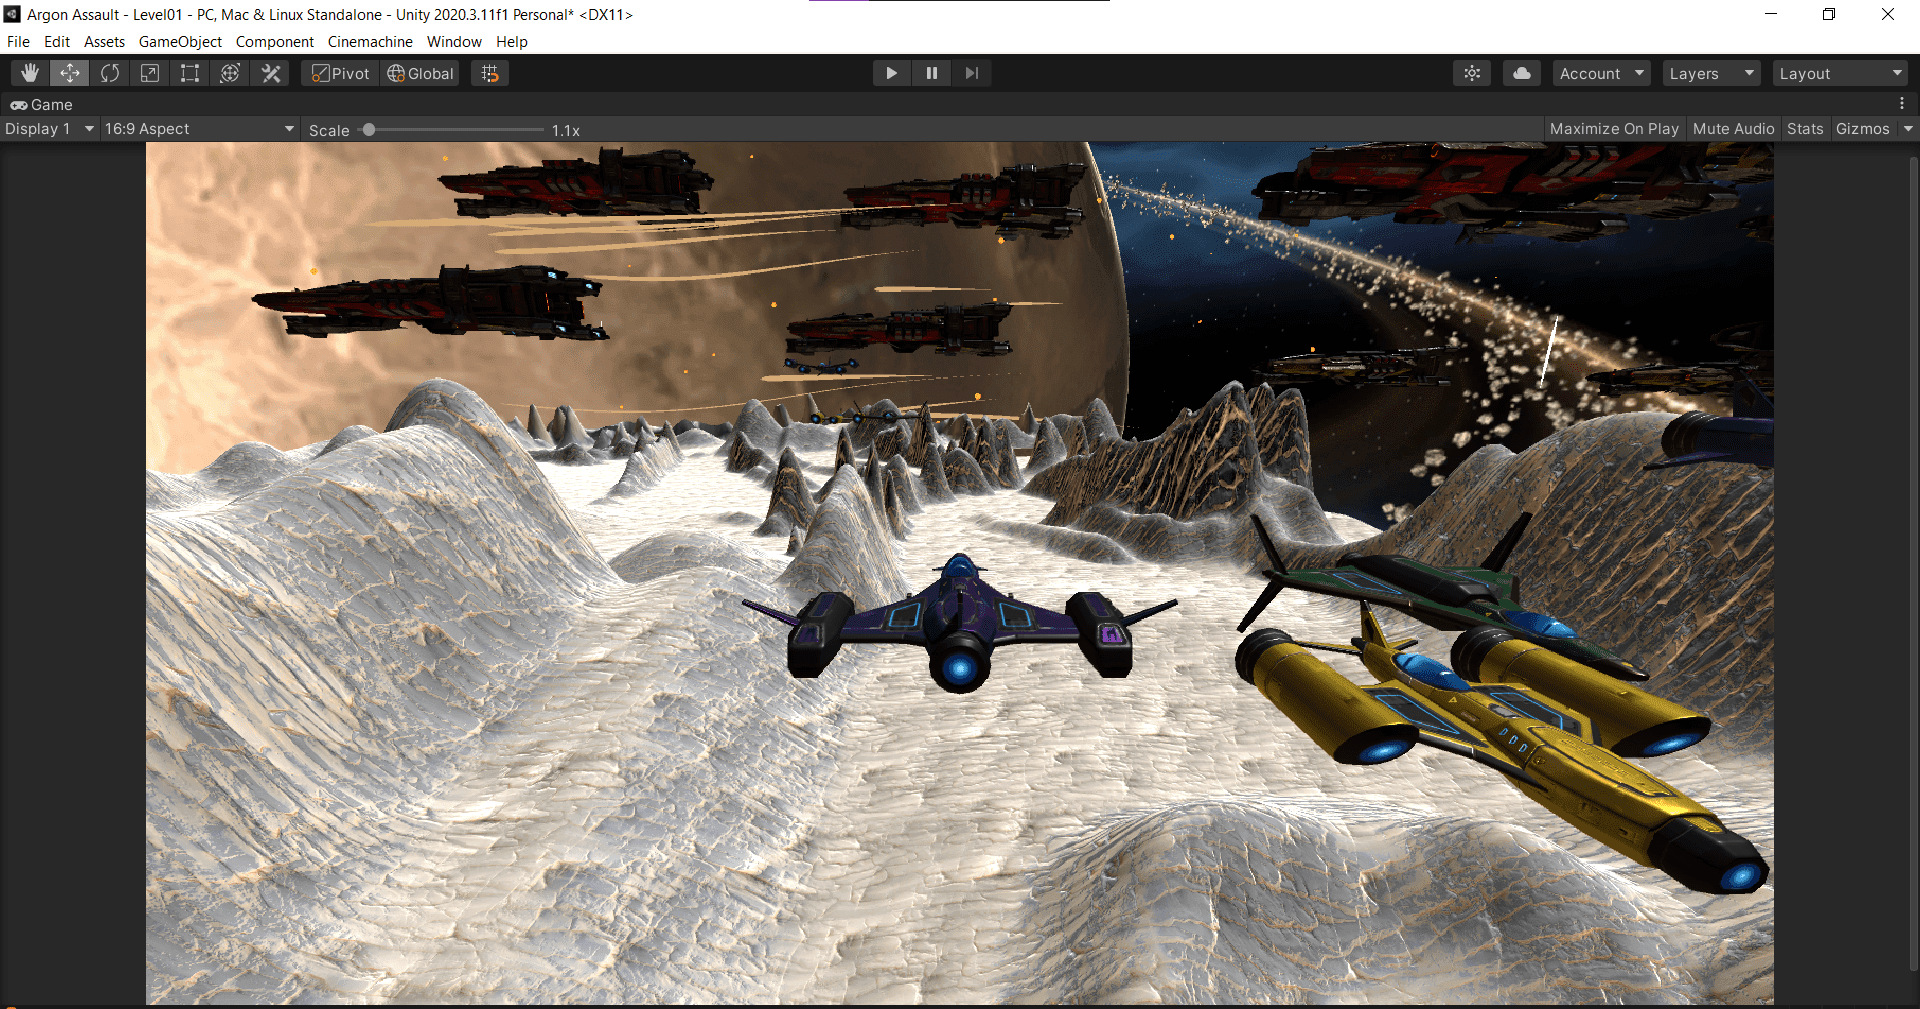
Task: Open the Display 1 dropdown
Action: point(49,129)
